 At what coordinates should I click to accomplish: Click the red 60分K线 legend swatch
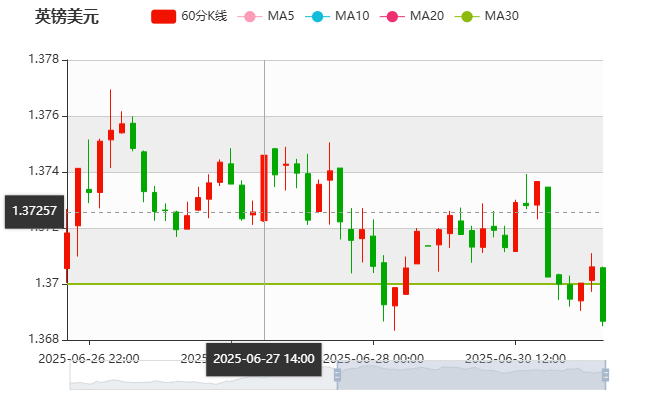point(163,17)
